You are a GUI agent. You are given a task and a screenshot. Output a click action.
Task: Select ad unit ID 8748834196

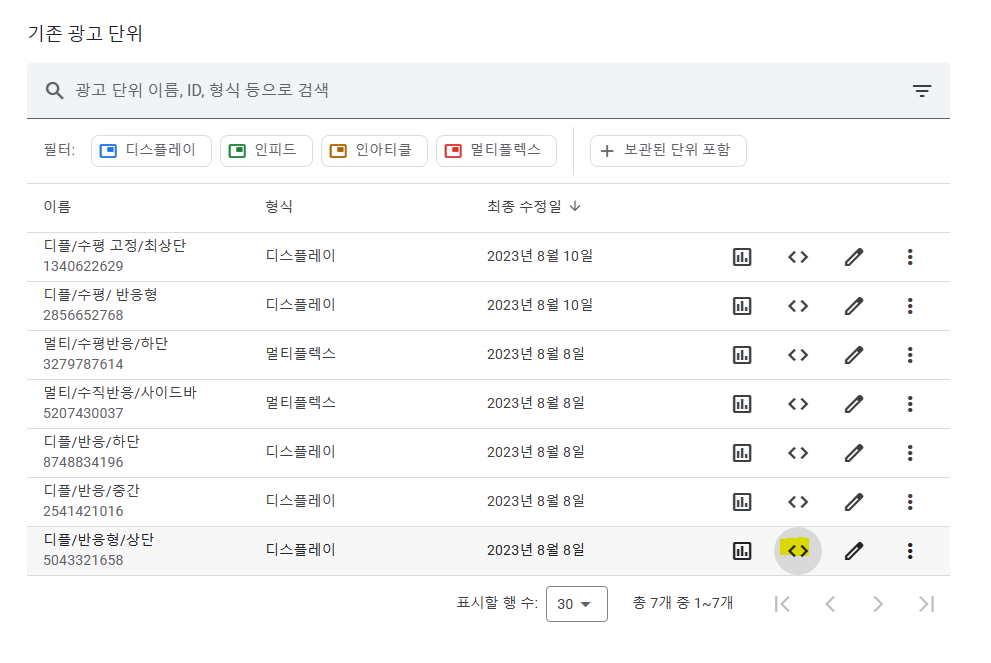click(x=83, y=462)
